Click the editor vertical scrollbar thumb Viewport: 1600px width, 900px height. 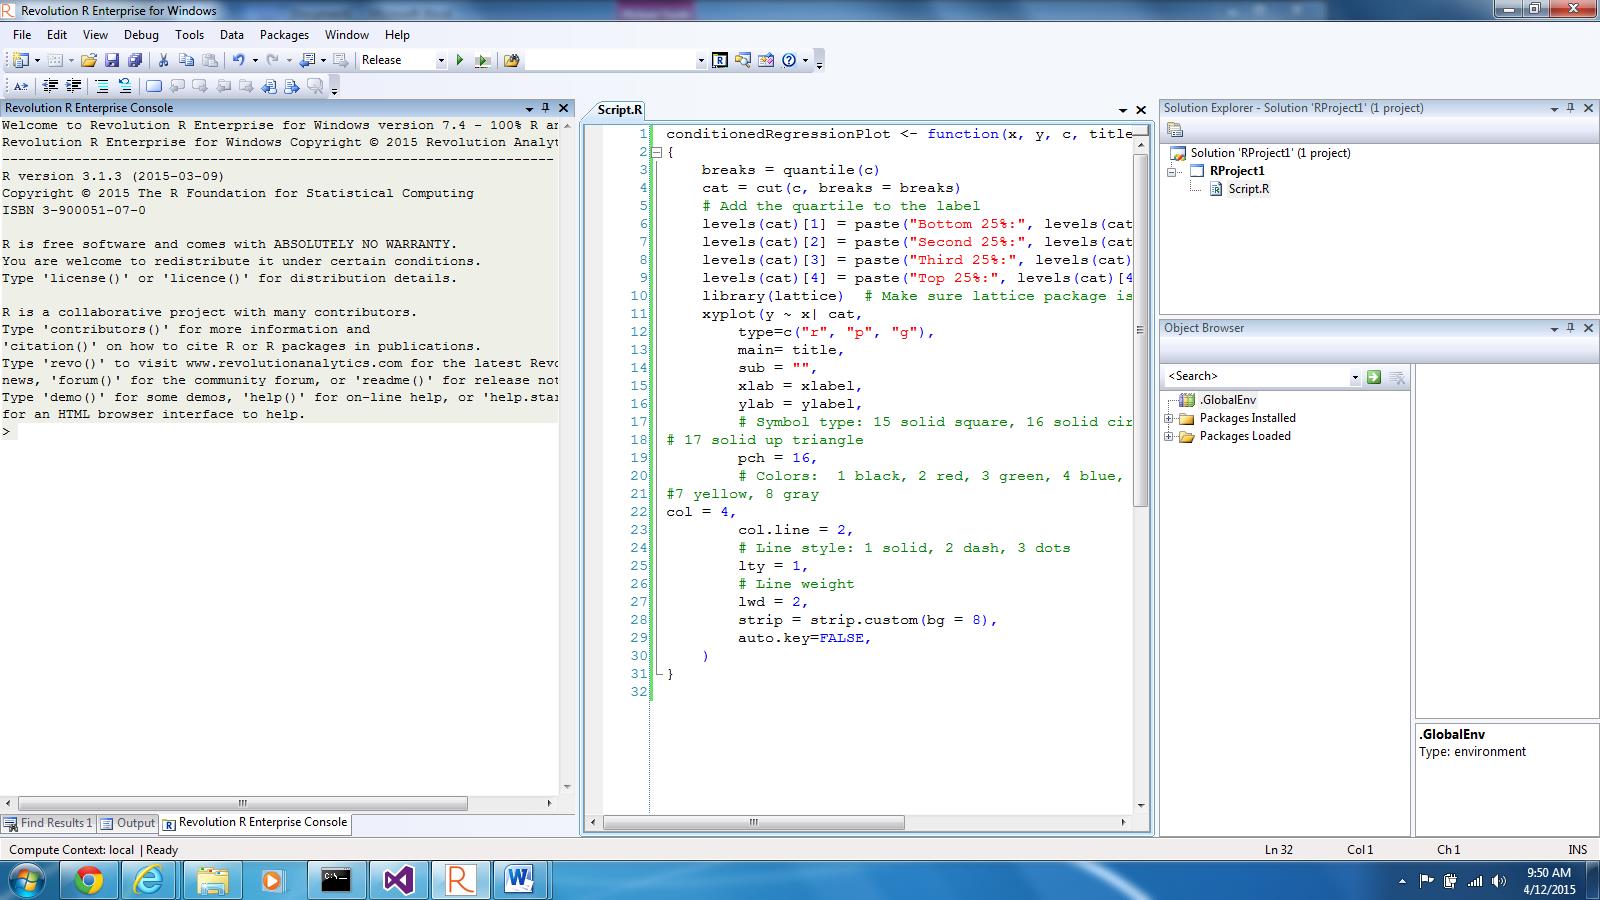point(1140,330)
